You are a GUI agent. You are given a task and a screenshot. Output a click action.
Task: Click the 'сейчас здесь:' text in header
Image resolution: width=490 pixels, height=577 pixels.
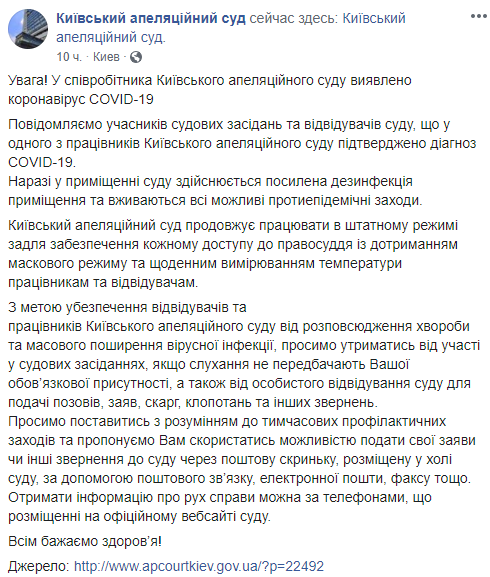(294, 18)
